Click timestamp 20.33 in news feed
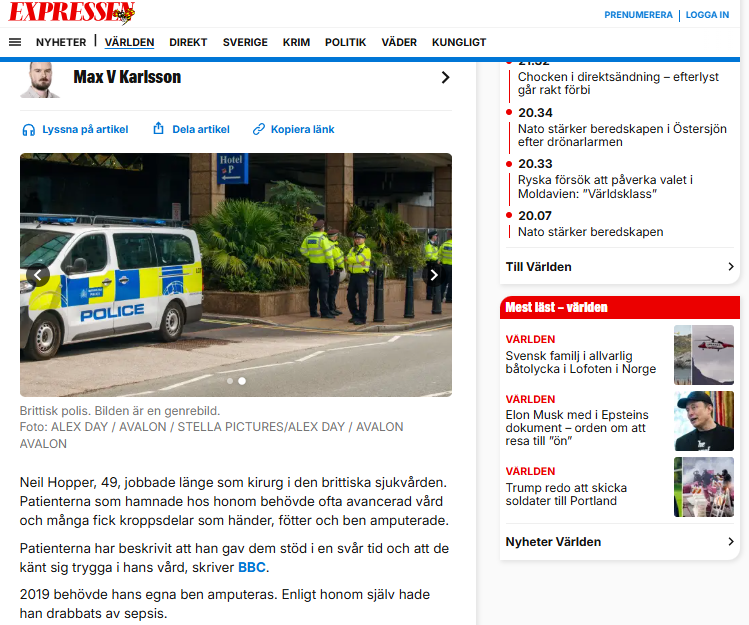 tap(535, 164)
